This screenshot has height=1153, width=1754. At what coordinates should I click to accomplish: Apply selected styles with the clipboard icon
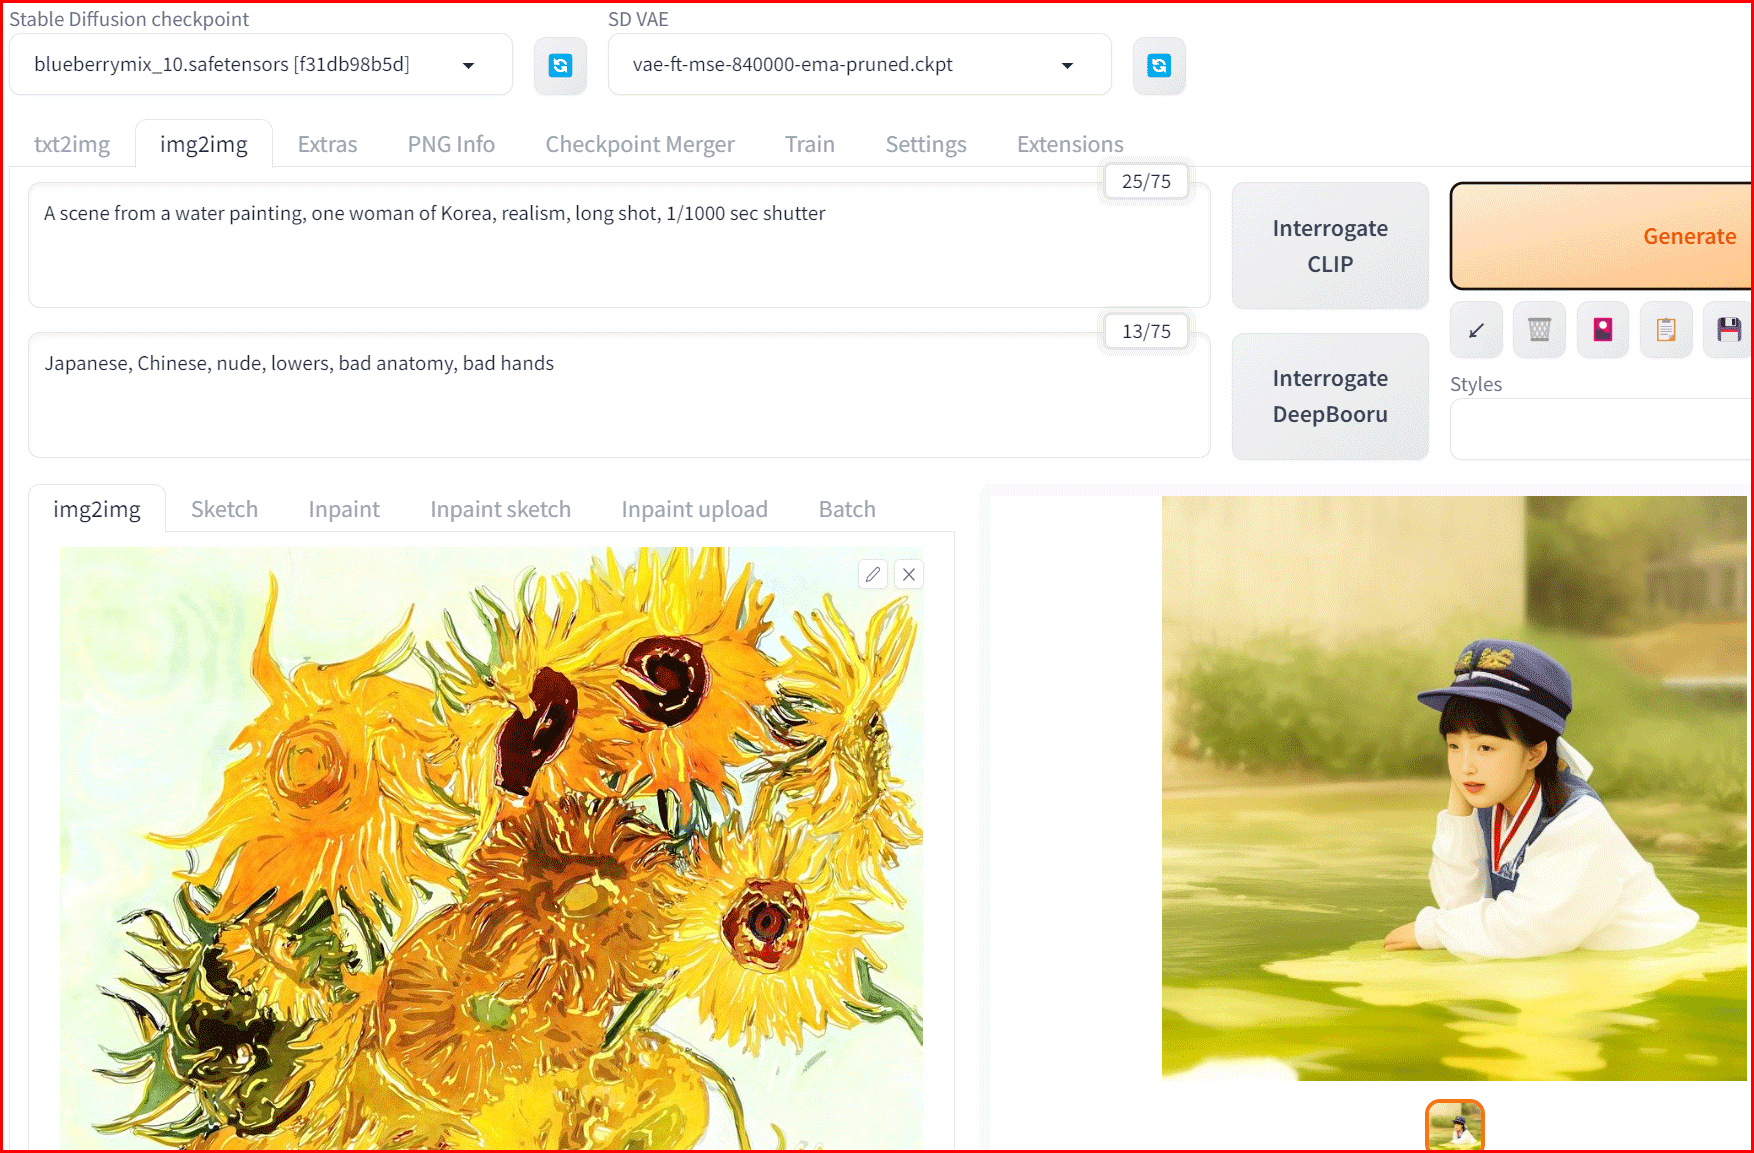pos(1666,330)
